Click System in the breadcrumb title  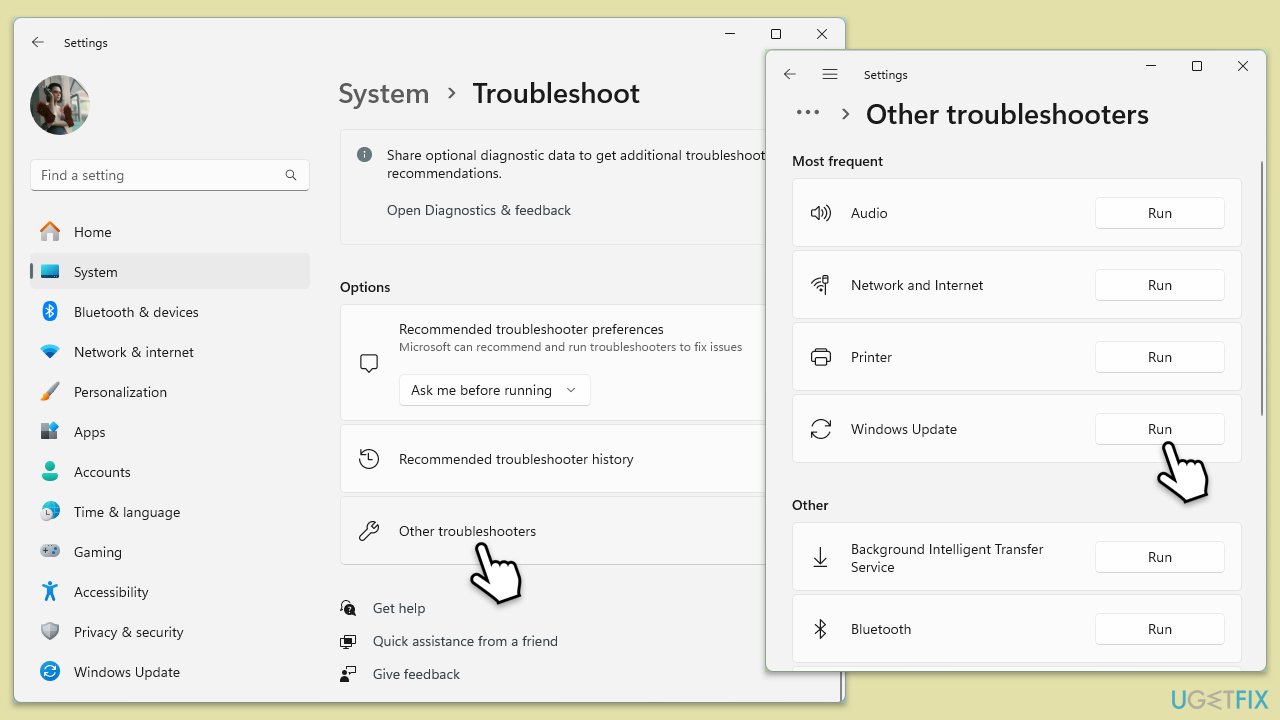tap(384, 93)
